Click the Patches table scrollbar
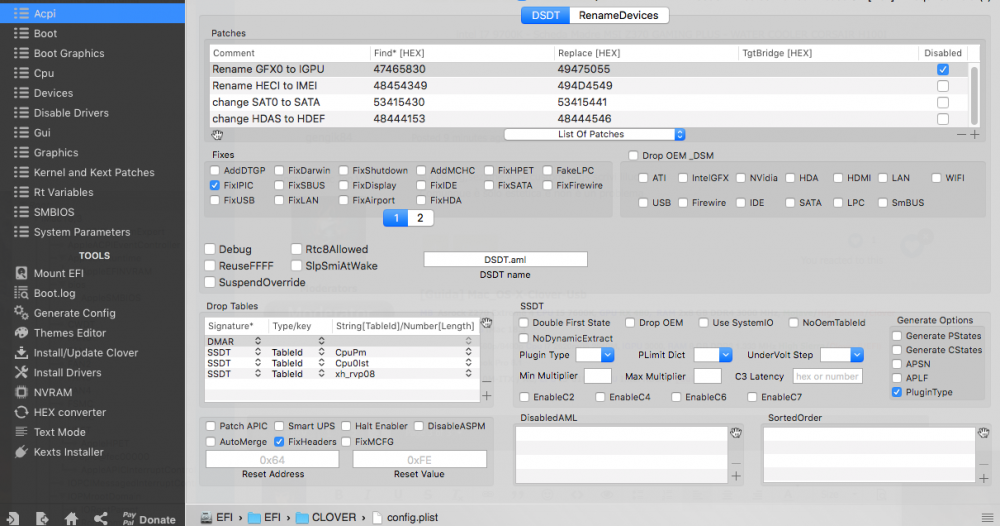 974,94
